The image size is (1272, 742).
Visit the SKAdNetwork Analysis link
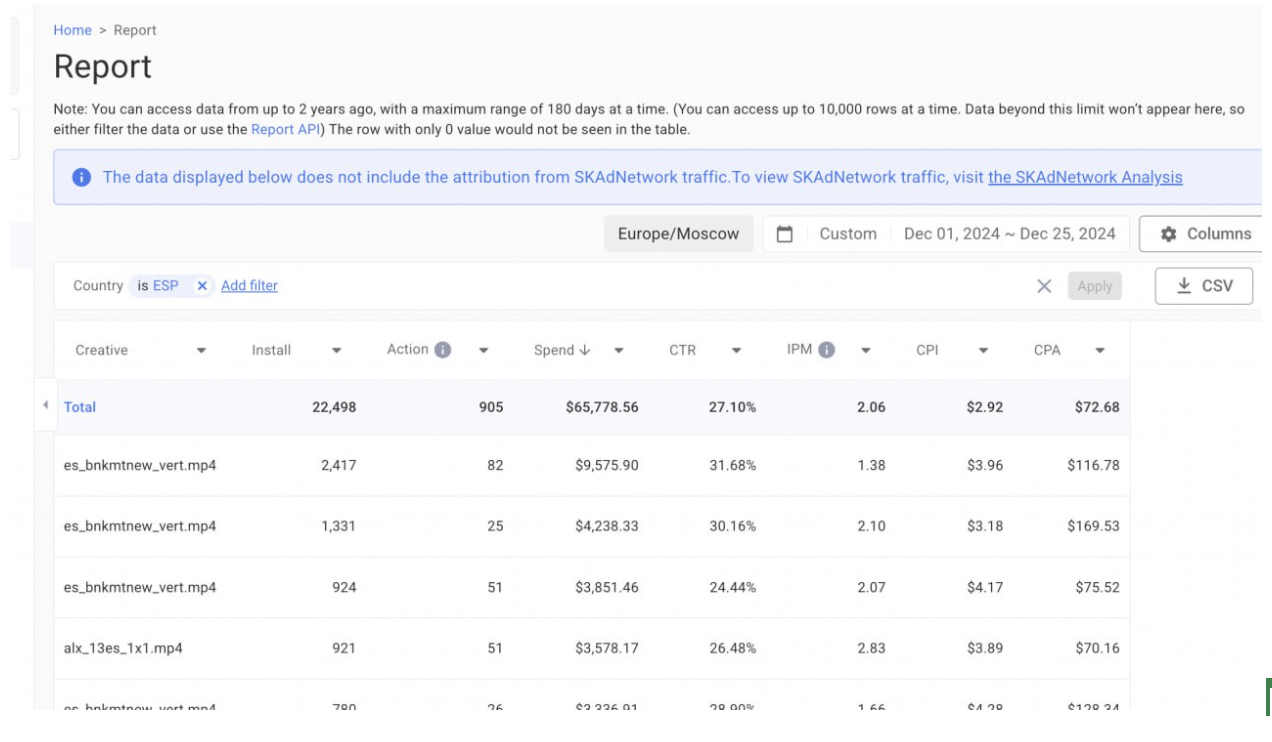point(1085,177)
